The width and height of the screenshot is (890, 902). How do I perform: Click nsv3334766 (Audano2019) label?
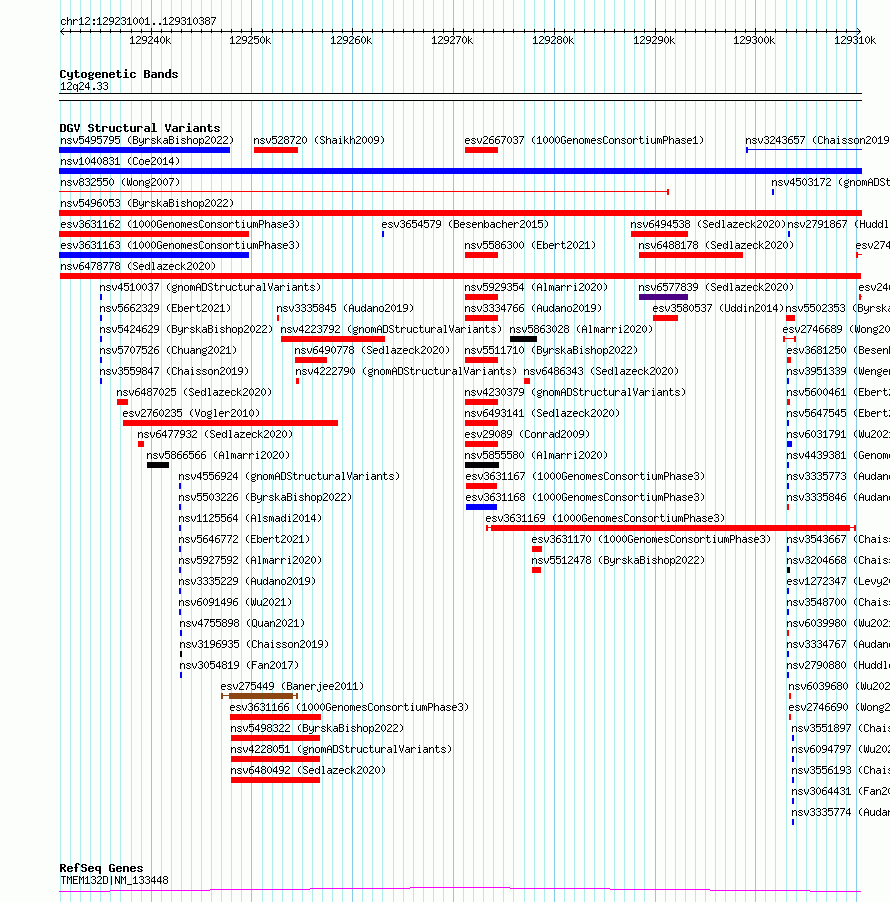533,308
